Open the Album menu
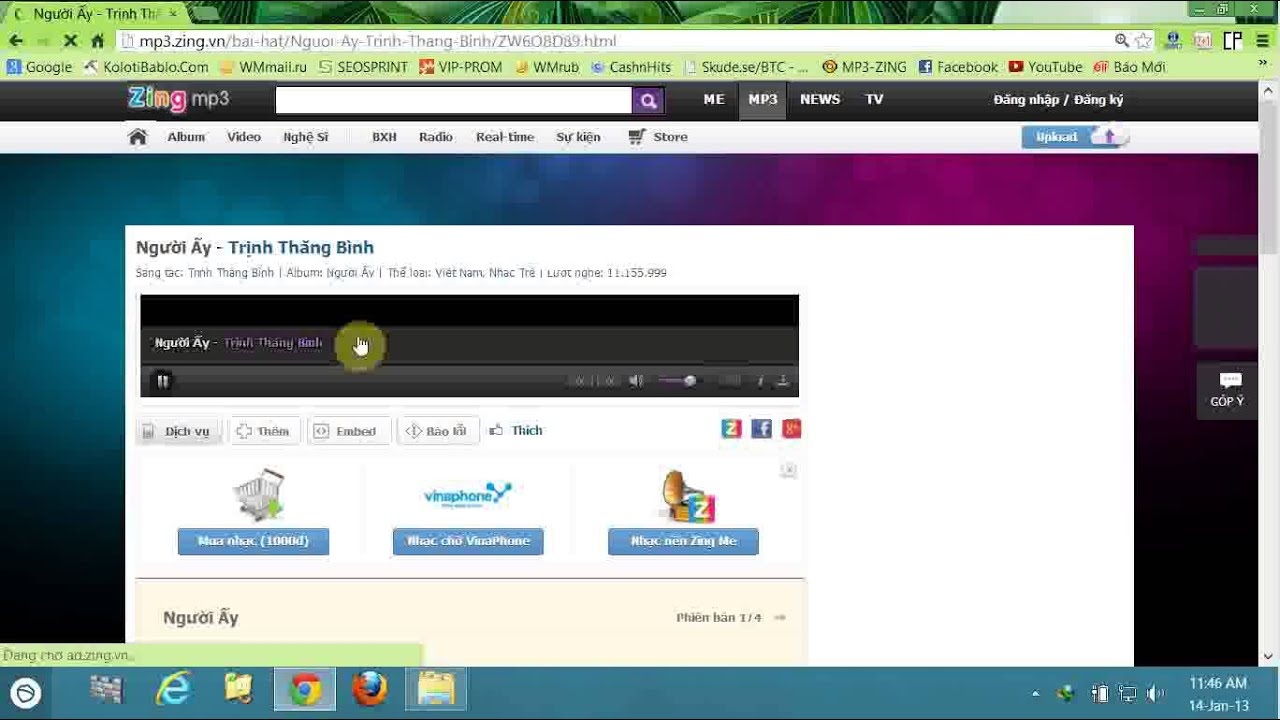 tap(186, 137)
